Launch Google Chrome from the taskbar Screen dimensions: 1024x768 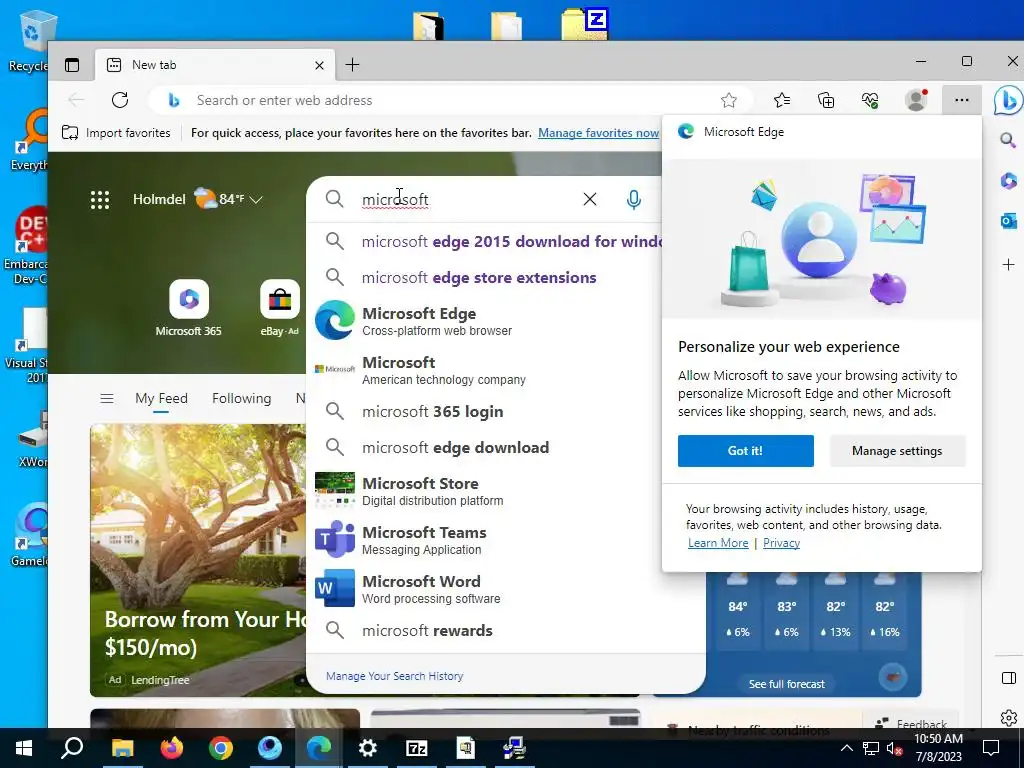(x=221, y=748)
